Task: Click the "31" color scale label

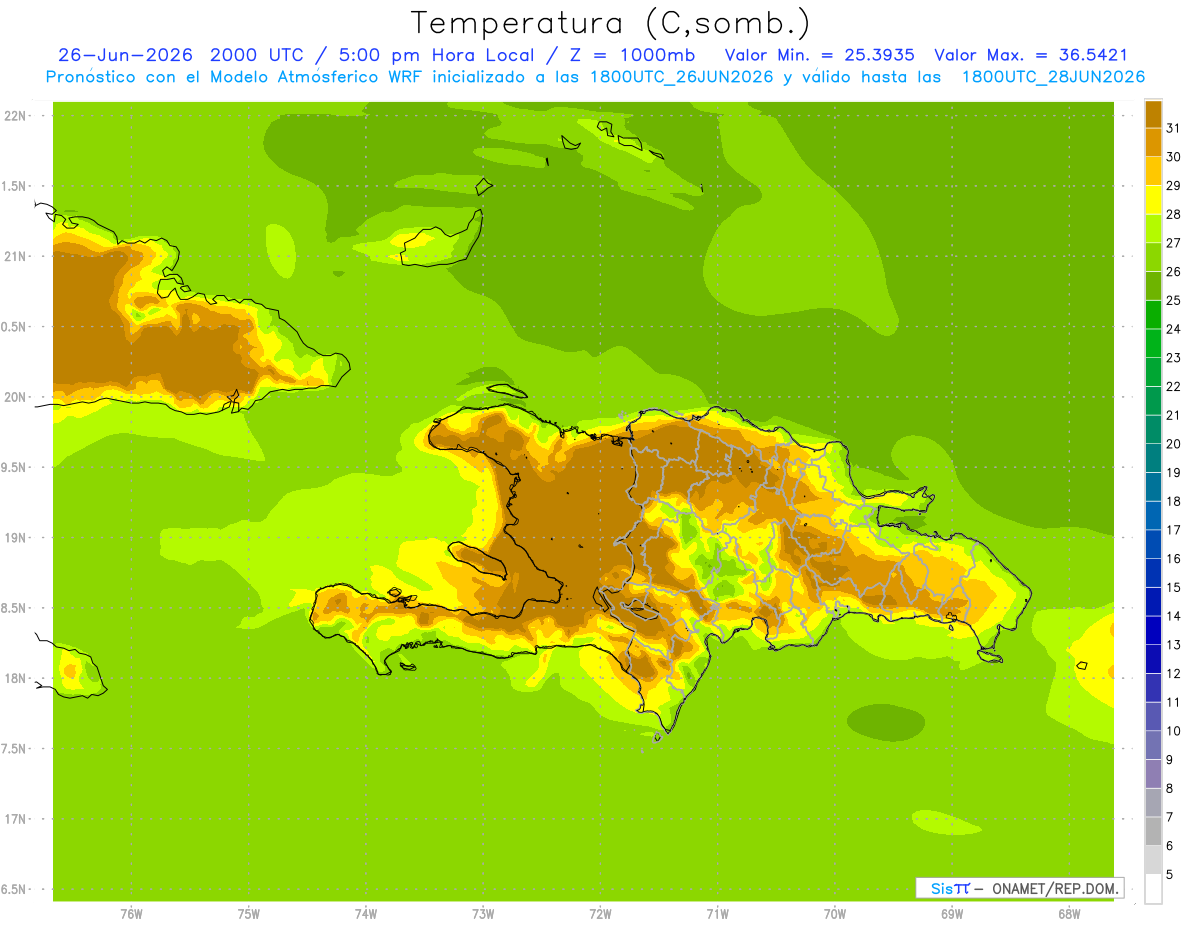Action: 1173,128
